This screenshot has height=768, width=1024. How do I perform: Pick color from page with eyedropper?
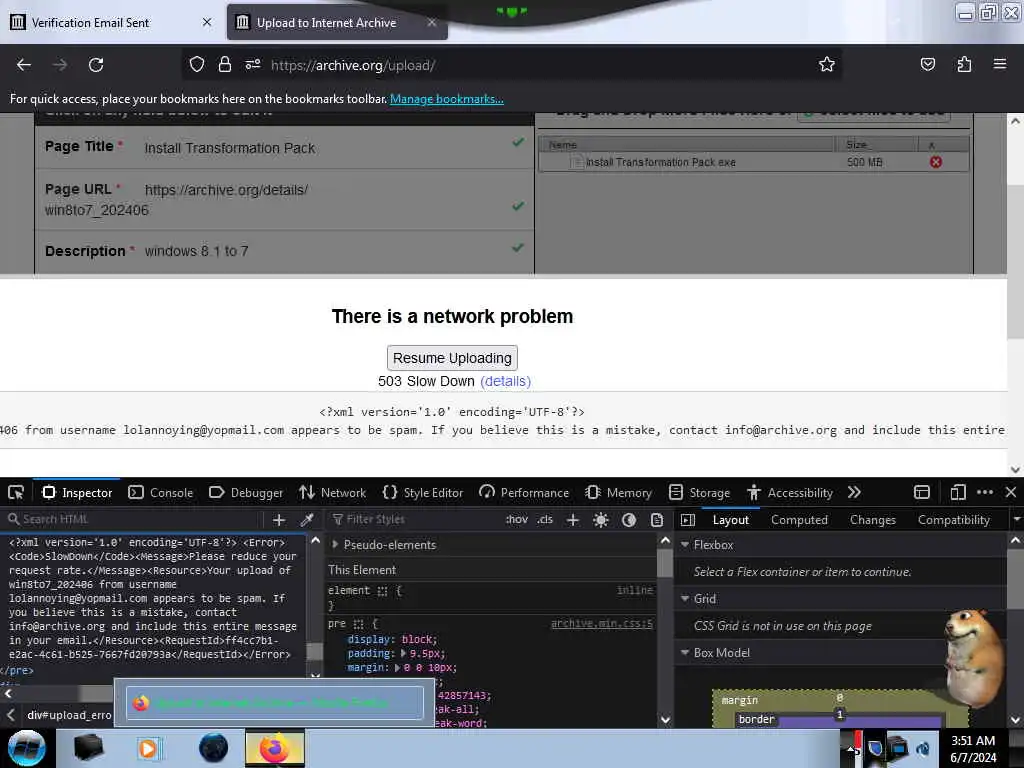(306, 520)
